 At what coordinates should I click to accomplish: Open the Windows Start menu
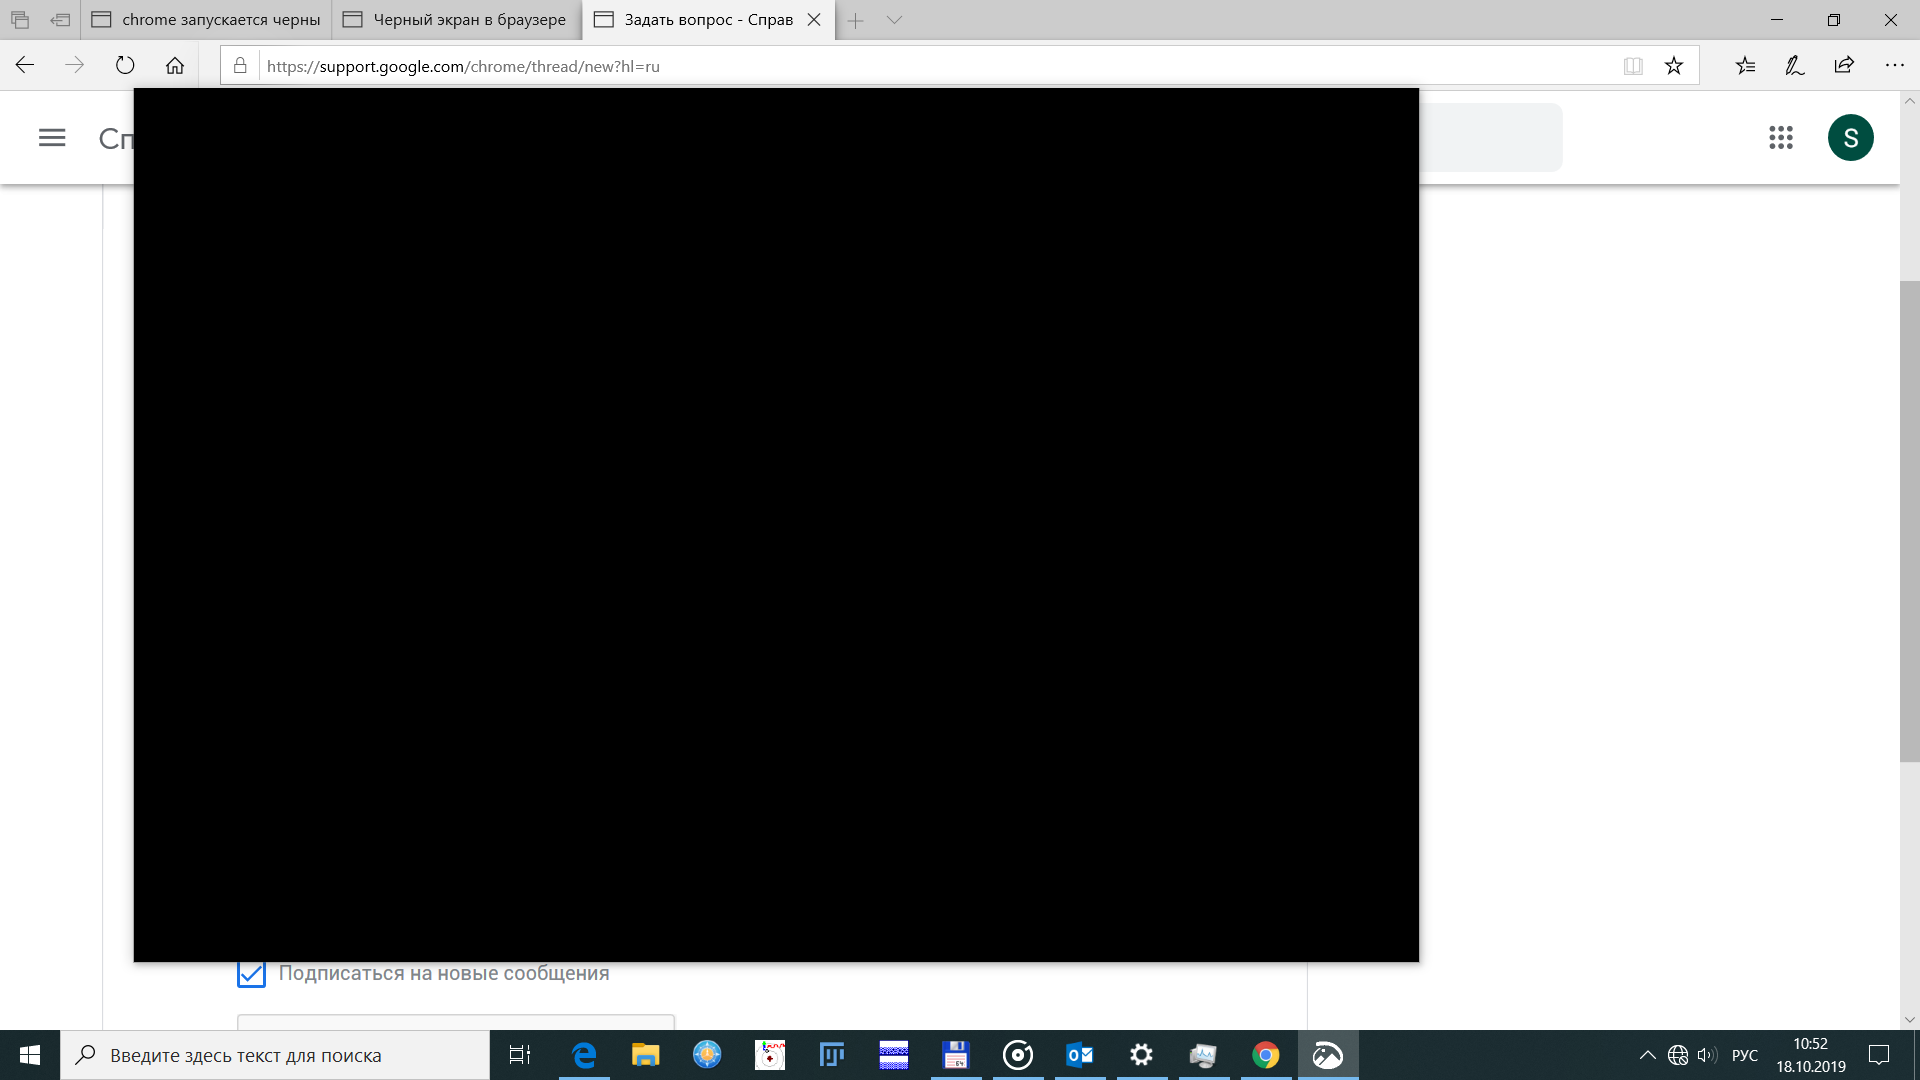point(30,1055)
